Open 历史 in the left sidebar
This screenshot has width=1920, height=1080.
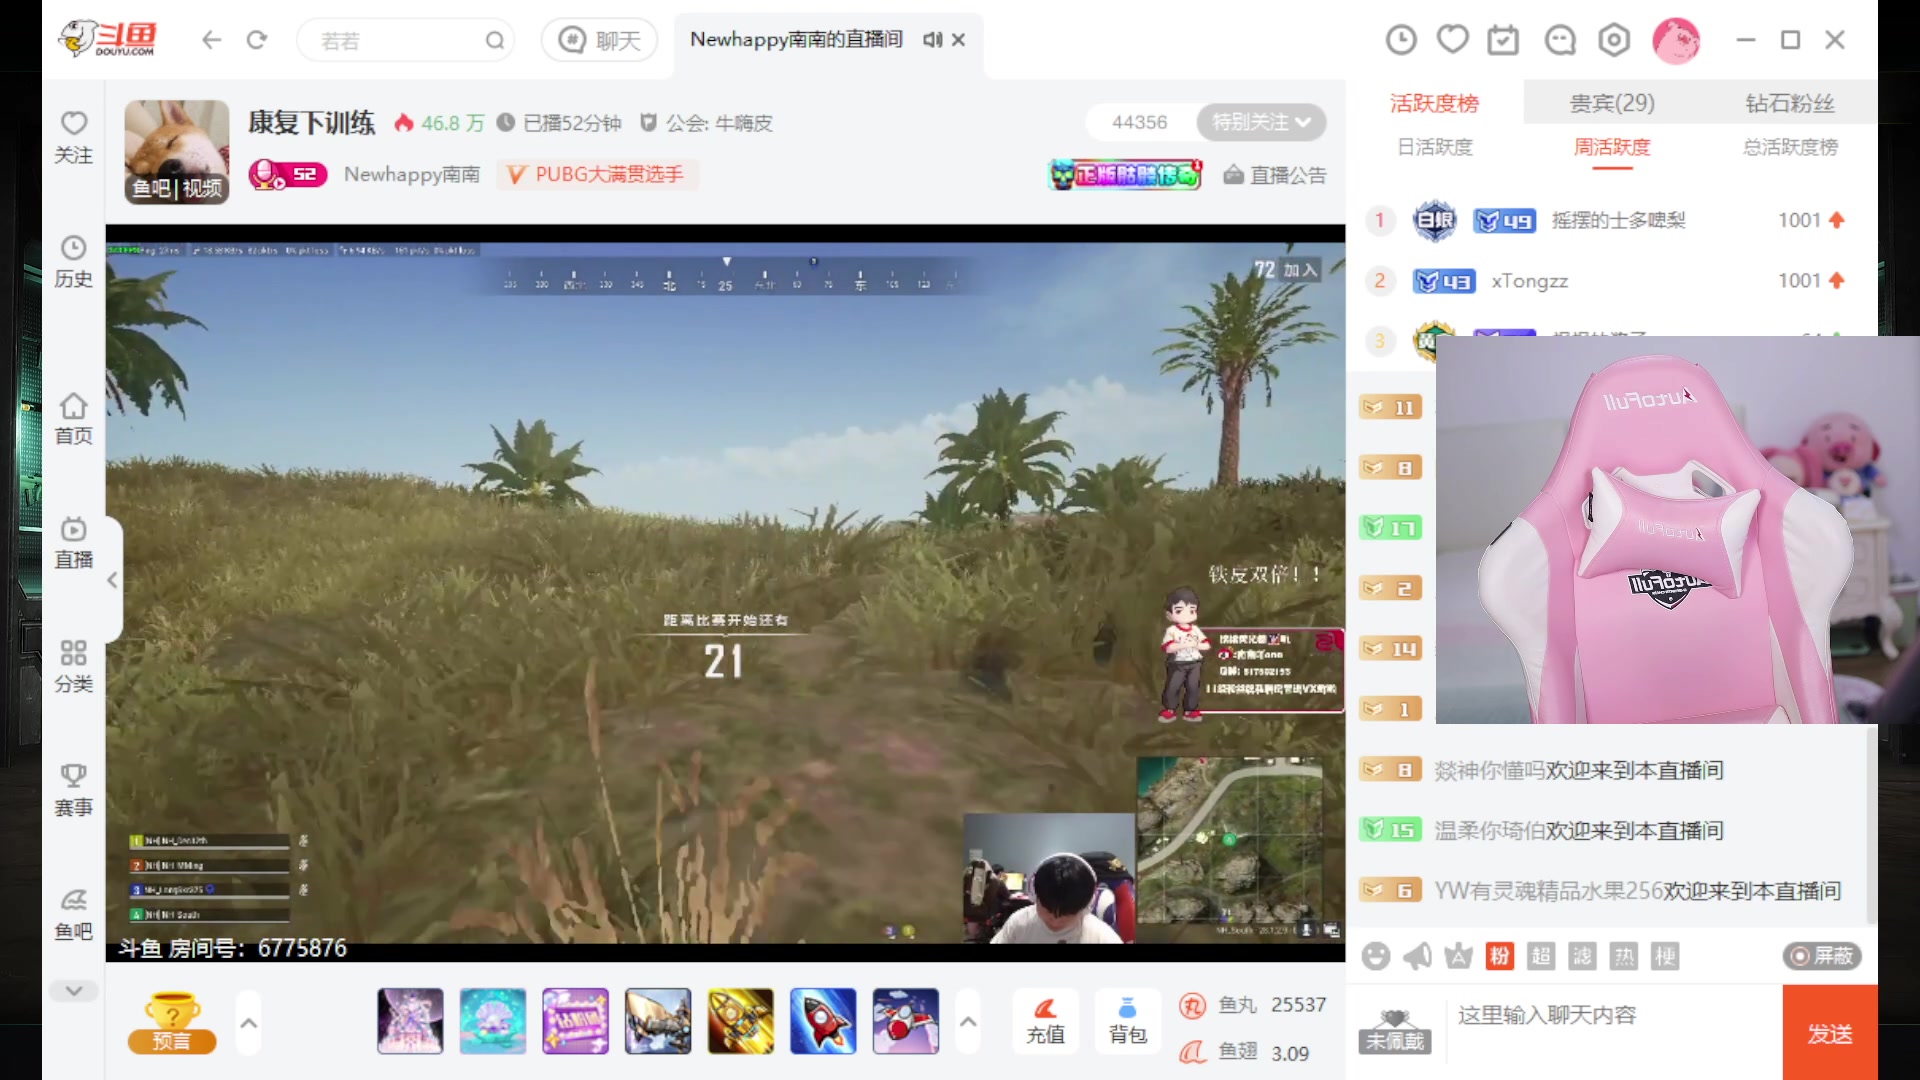click(73, 262)
